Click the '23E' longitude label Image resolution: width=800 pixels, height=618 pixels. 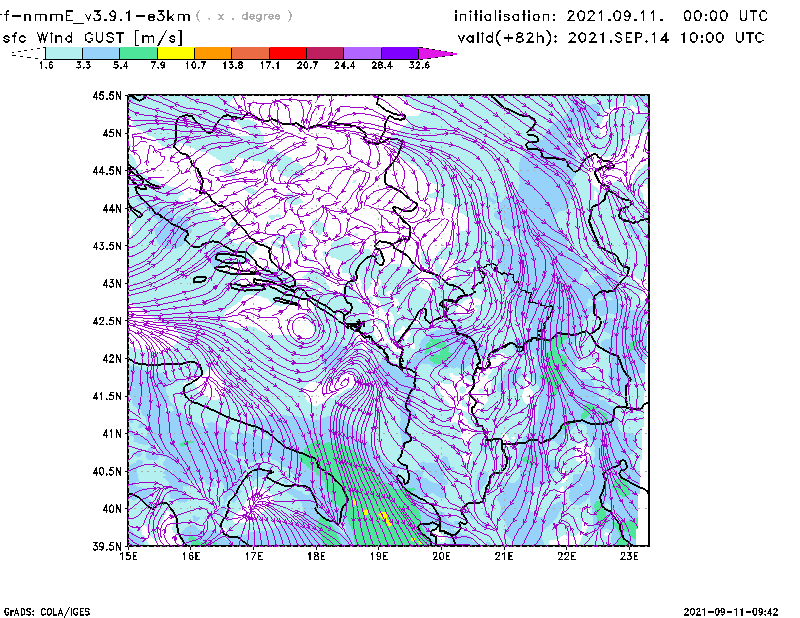pos(629,556)
